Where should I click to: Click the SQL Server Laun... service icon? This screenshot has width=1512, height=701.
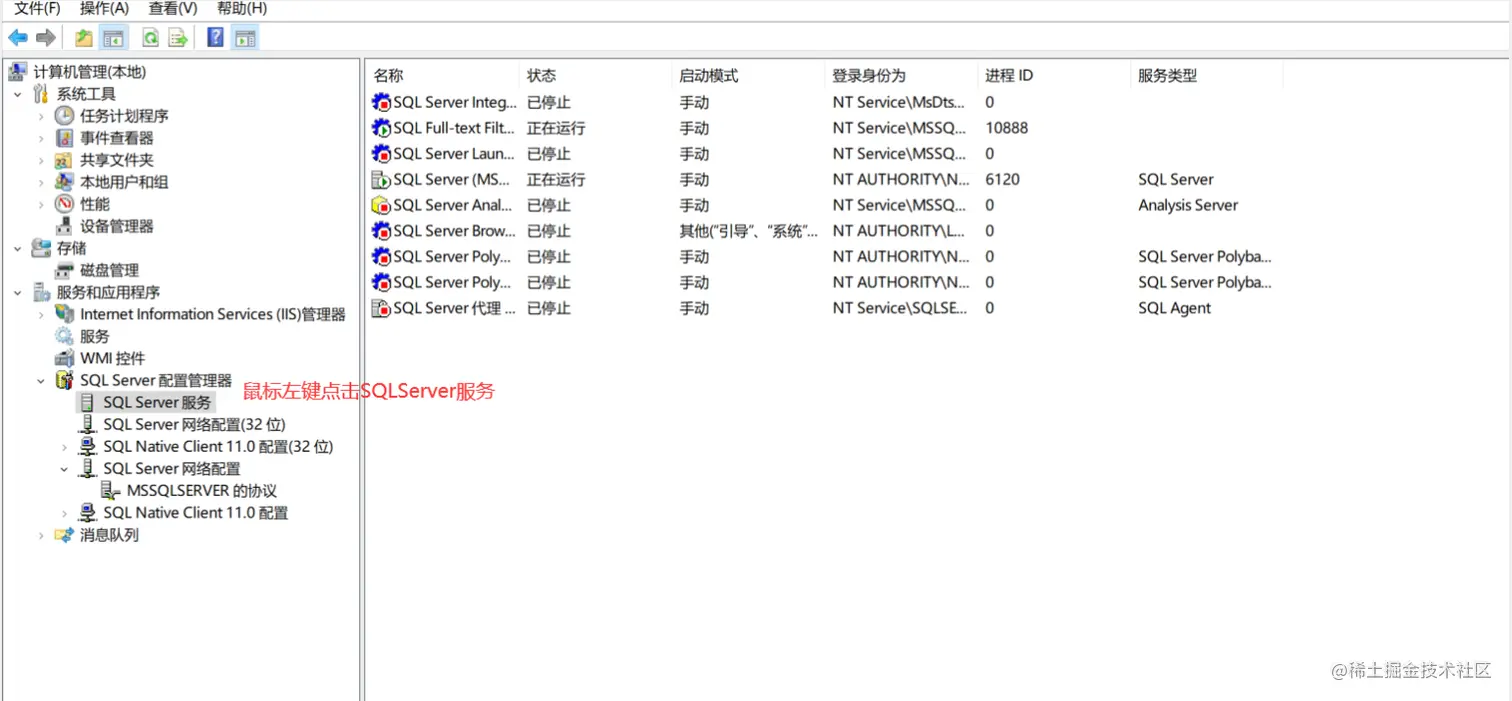click(x=381, y=154)
